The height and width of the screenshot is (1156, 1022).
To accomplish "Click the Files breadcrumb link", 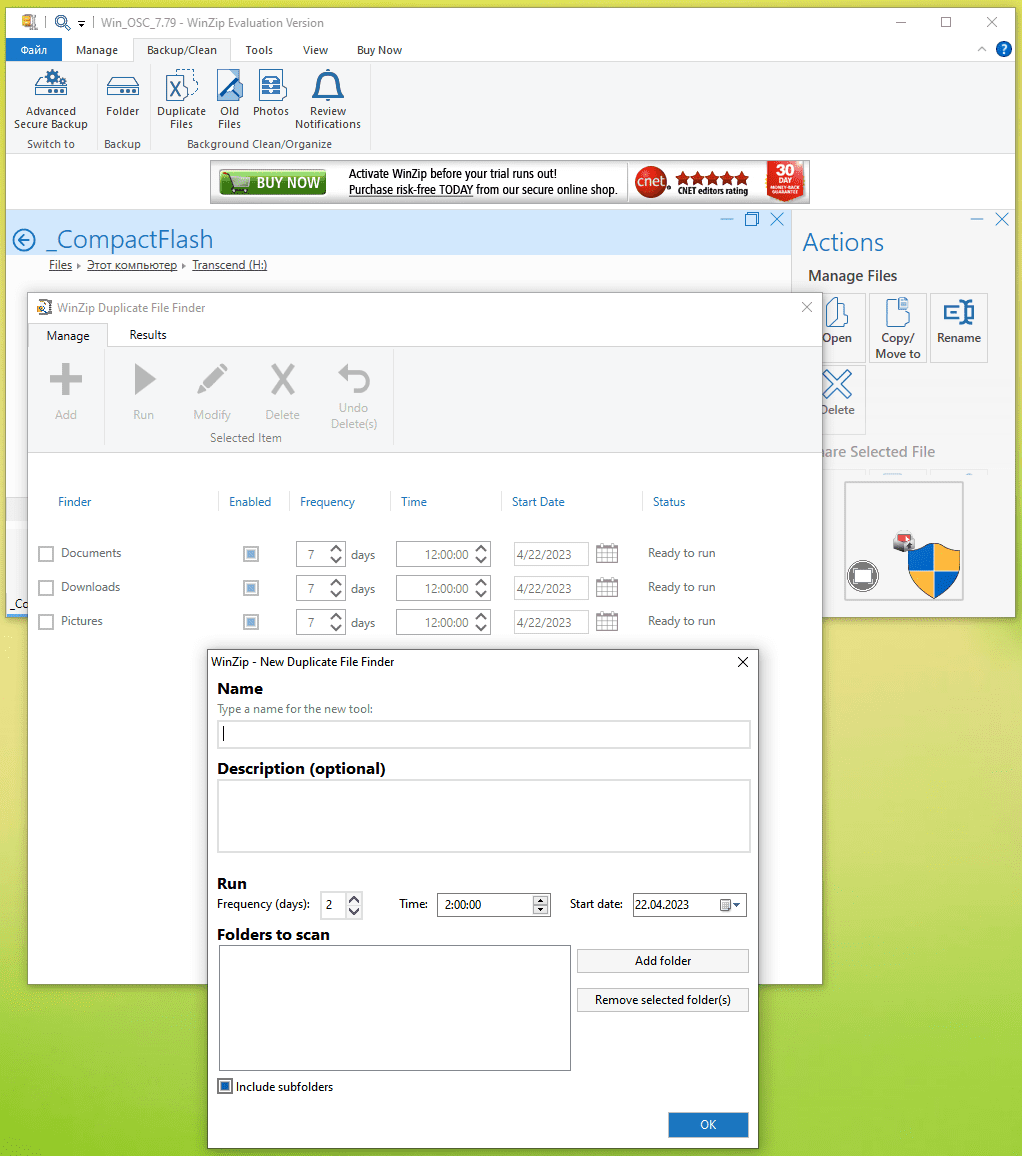I will [x=60, y=265].
